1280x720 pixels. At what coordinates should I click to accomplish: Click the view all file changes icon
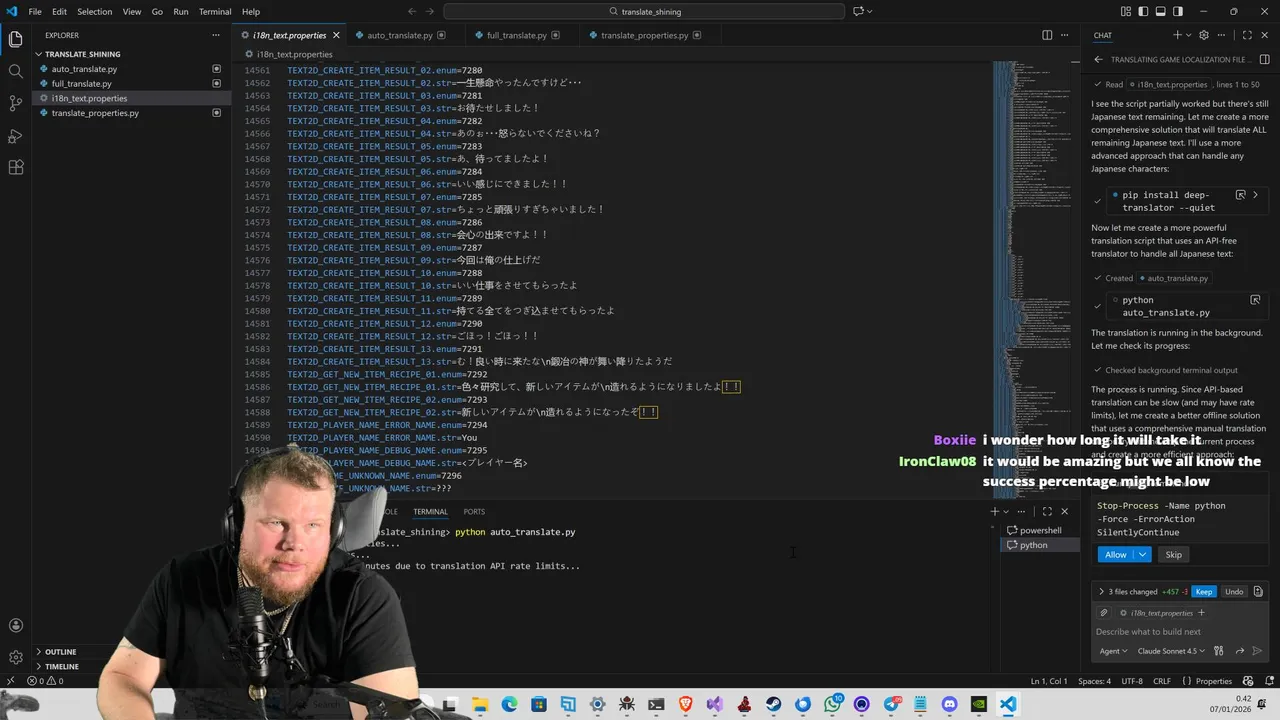[x=1258, y=591]
